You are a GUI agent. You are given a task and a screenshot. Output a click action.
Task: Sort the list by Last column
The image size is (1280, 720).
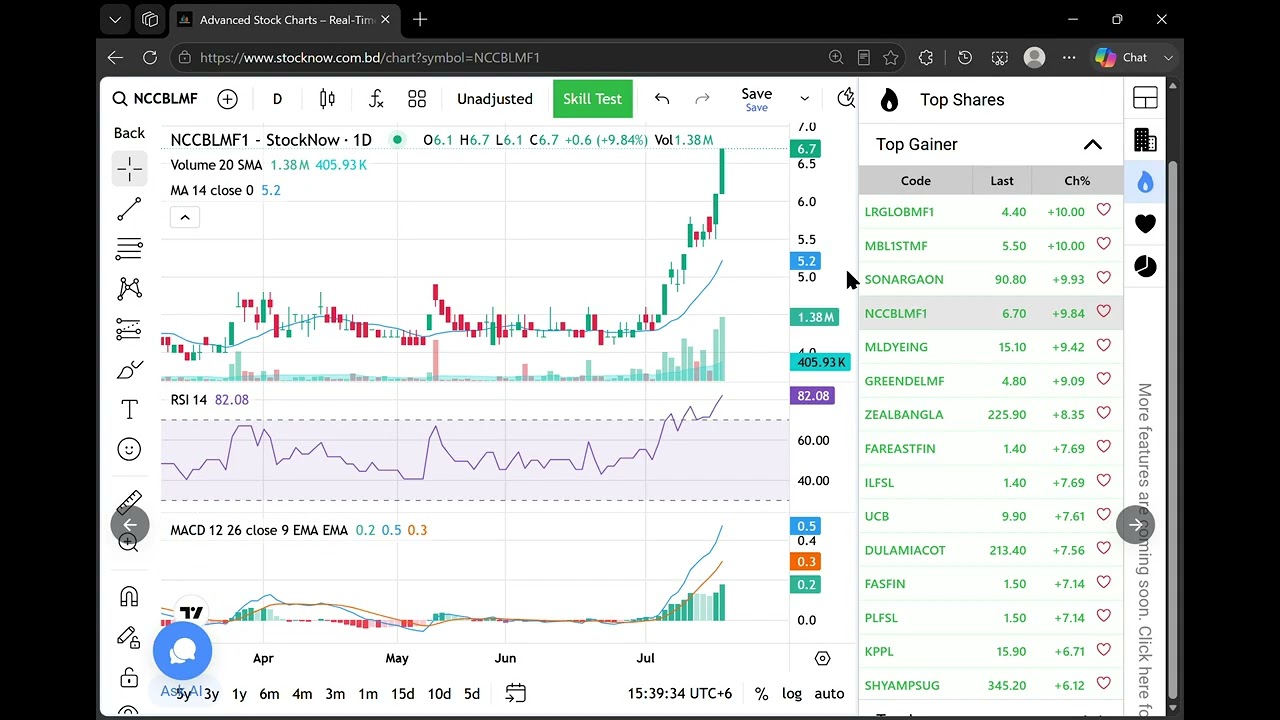click(x=1001, y=181)
